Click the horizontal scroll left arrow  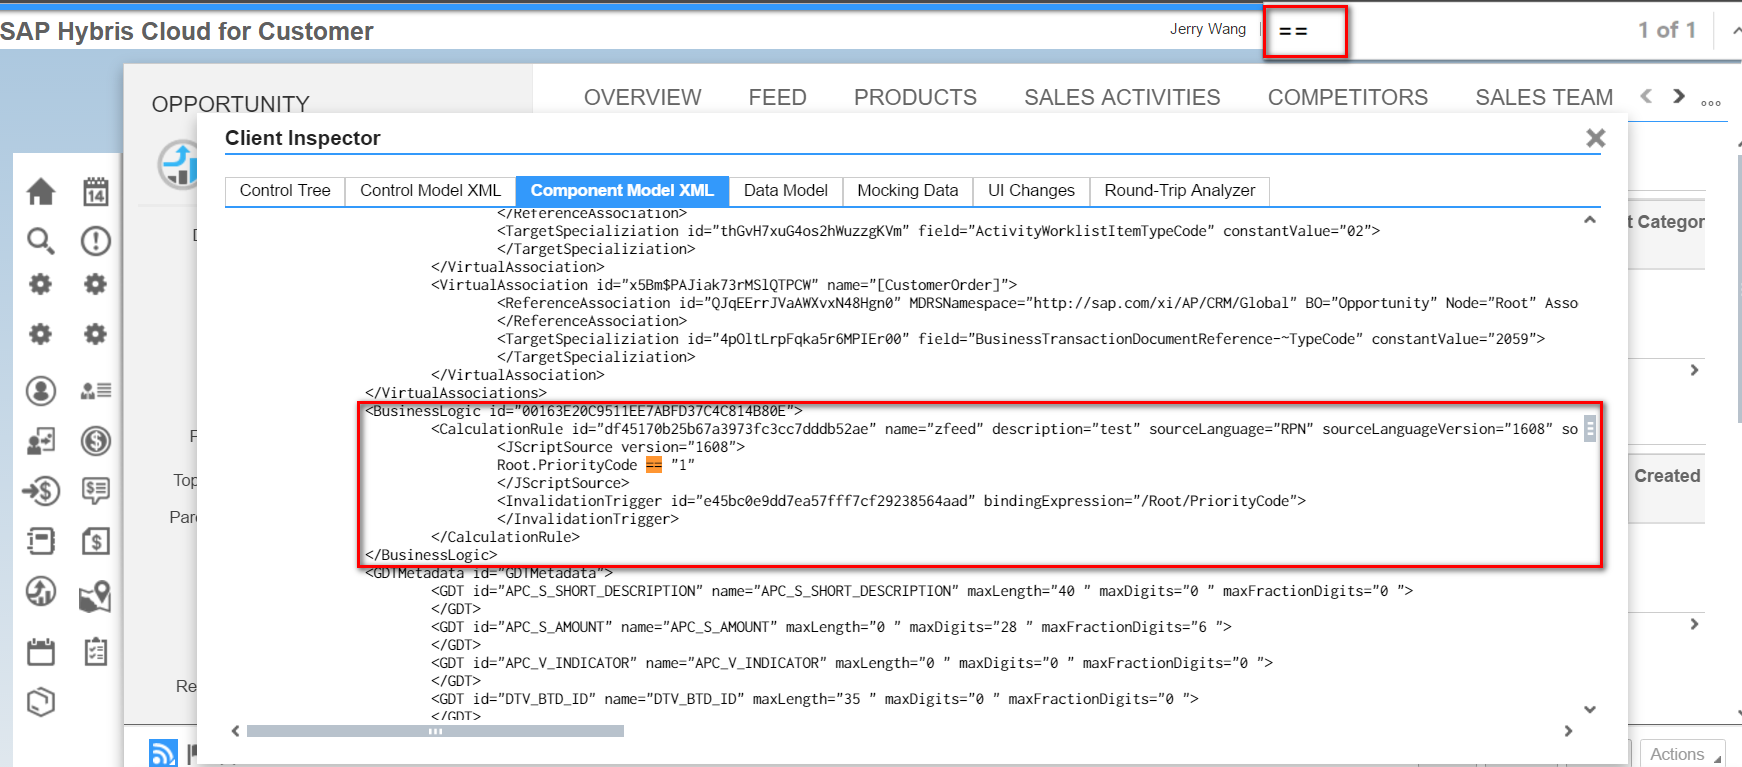point(235,731)
